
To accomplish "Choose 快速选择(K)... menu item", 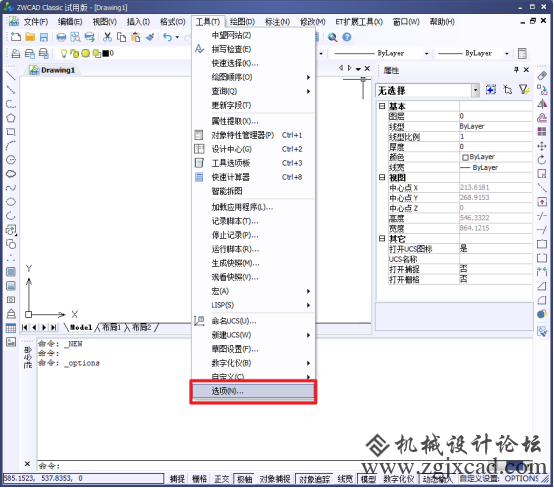I will [x=253, y=63].
